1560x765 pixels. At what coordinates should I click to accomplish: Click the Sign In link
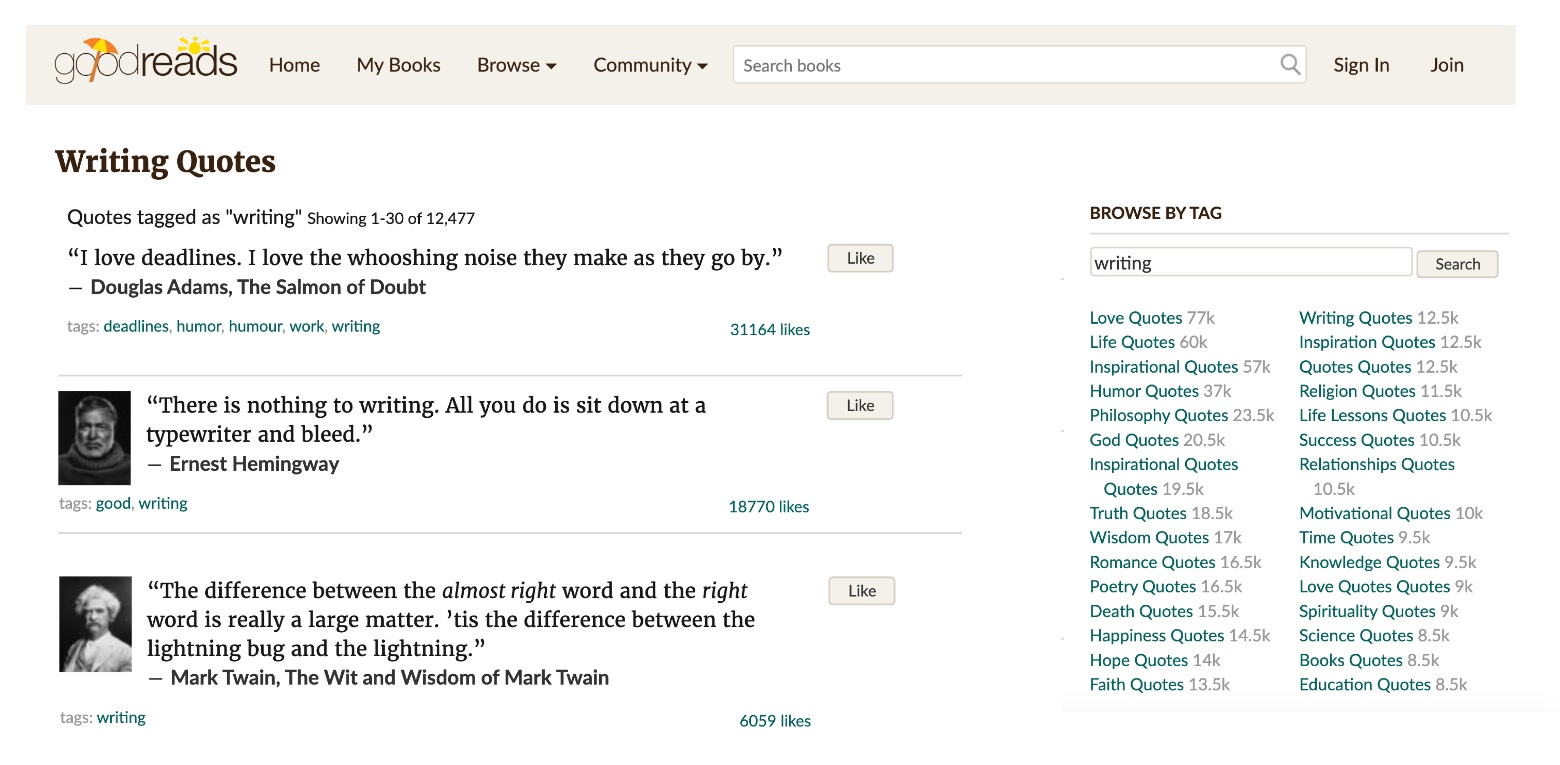pyautogui.click(x=1361, y=65)
